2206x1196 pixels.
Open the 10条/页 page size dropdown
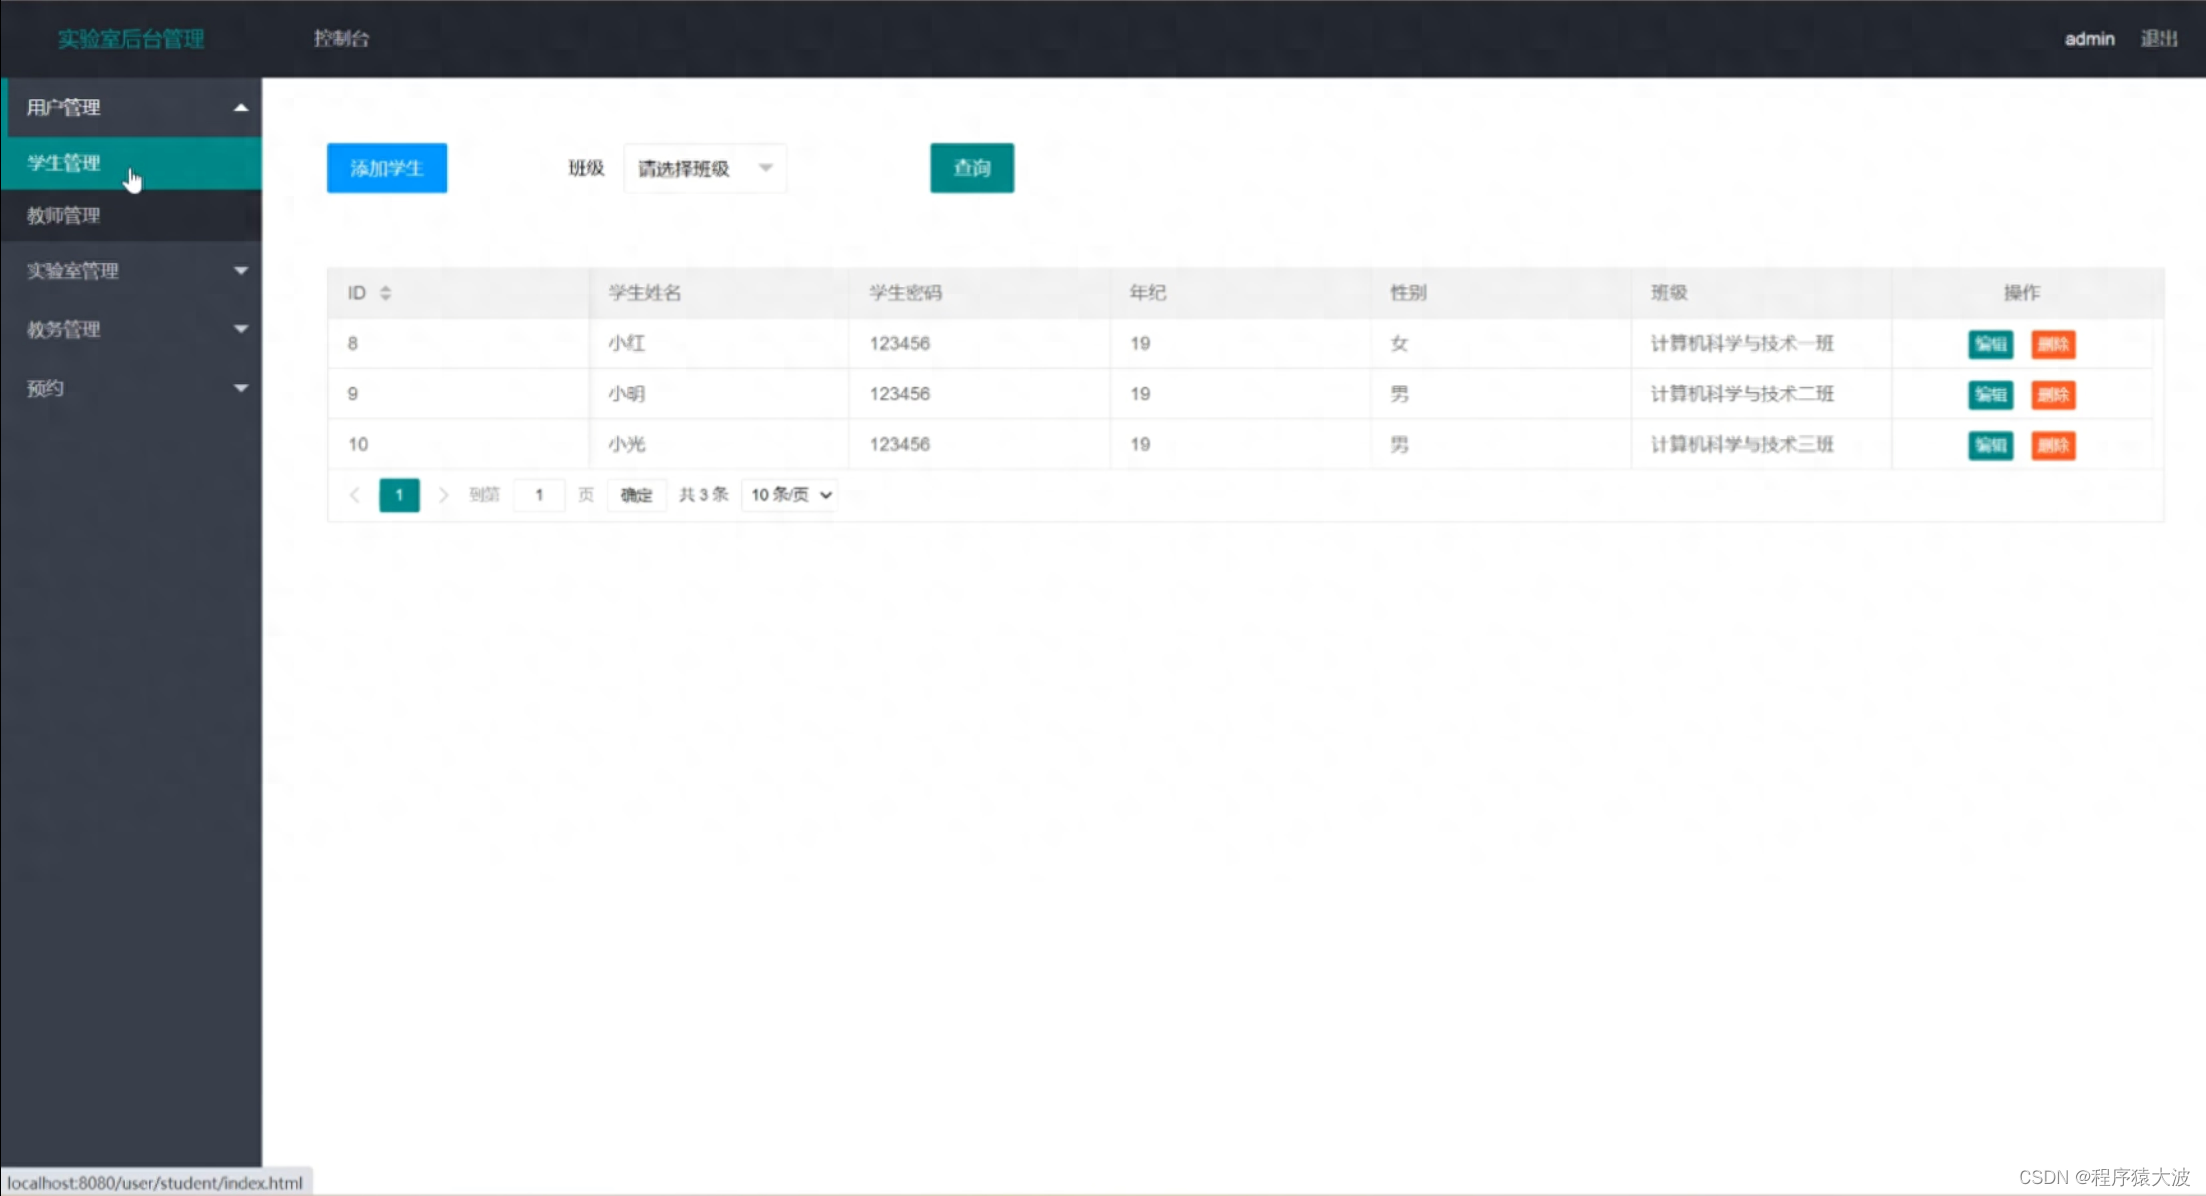click(x=788, y=494)
